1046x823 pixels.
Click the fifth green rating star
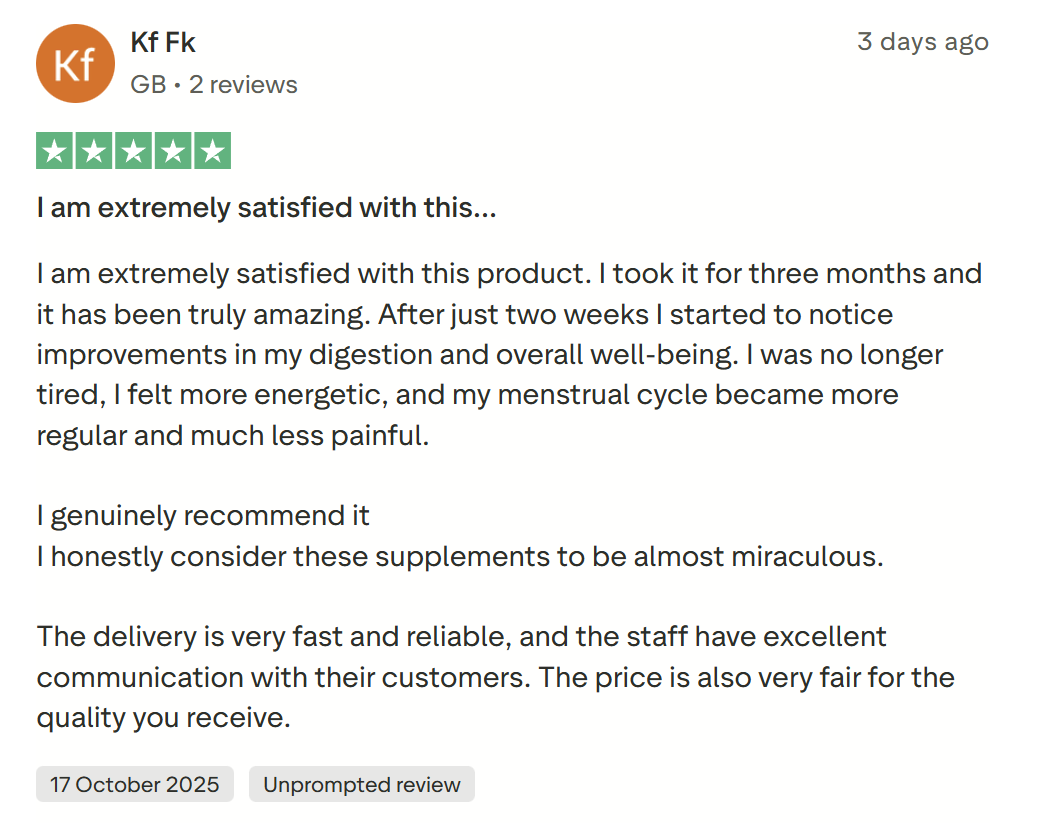[211, 151]
